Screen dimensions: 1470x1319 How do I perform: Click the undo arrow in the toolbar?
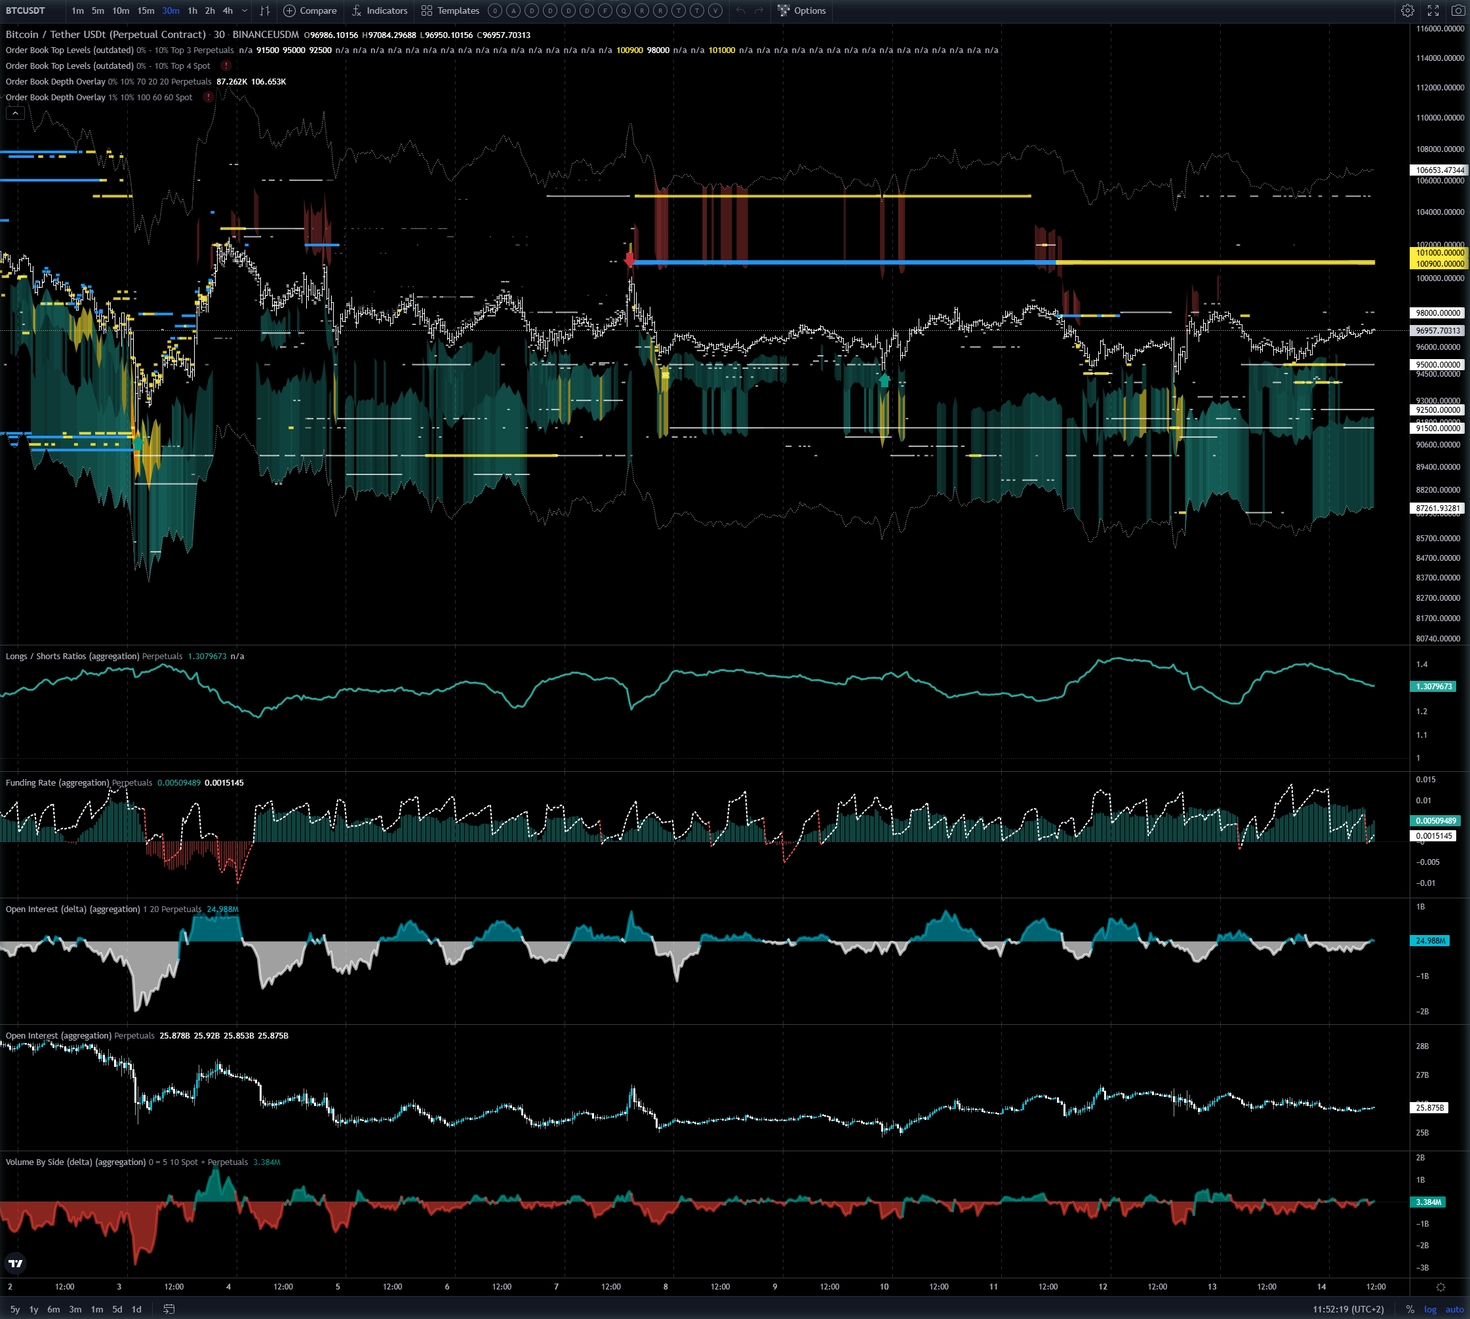[740, 11]
